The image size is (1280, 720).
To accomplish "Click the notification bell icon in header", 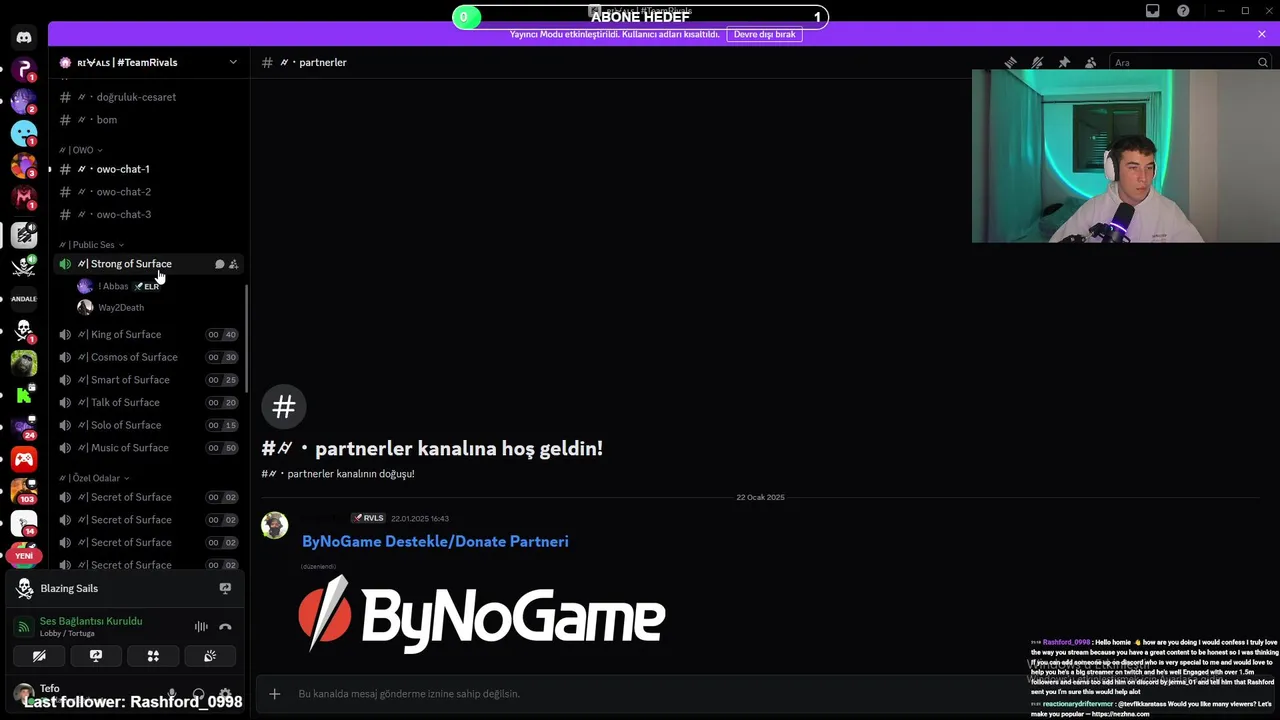I will (x=1037, y=62).
